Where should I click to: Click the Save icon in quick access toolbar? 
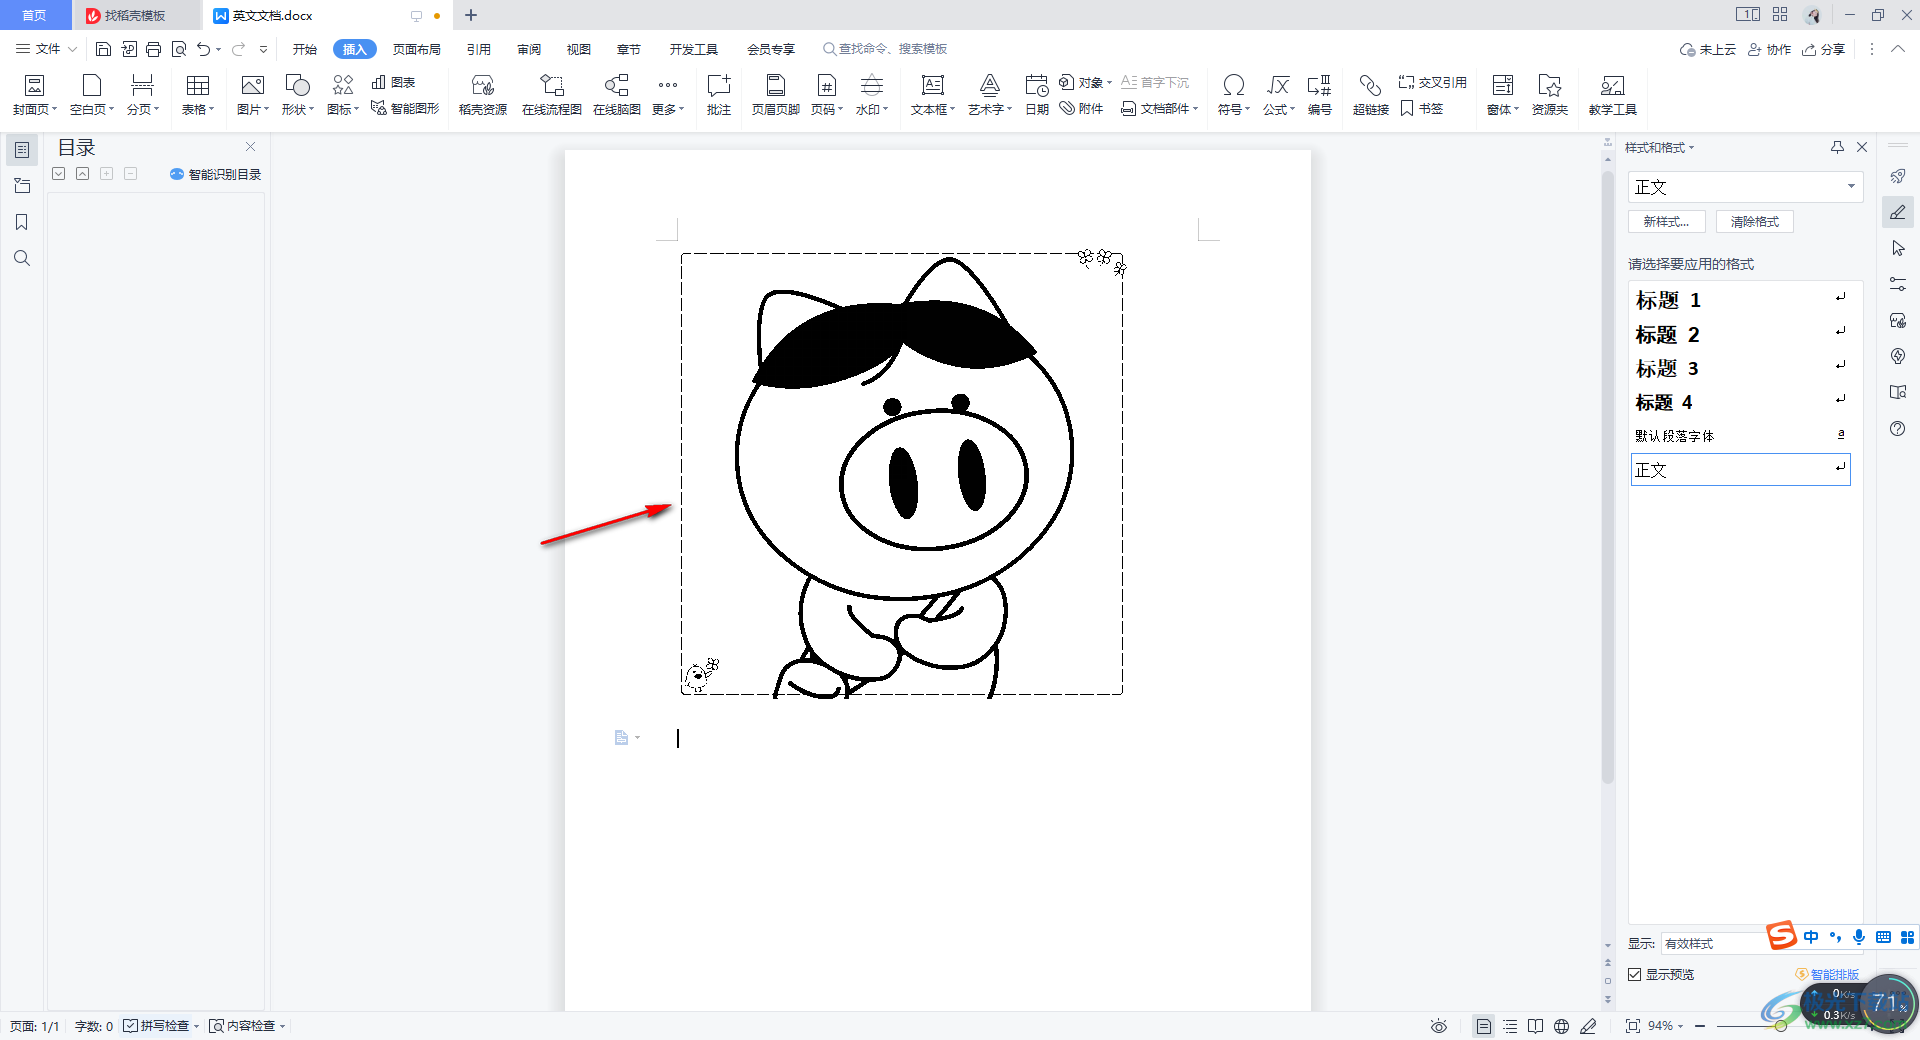click(103, 49)
